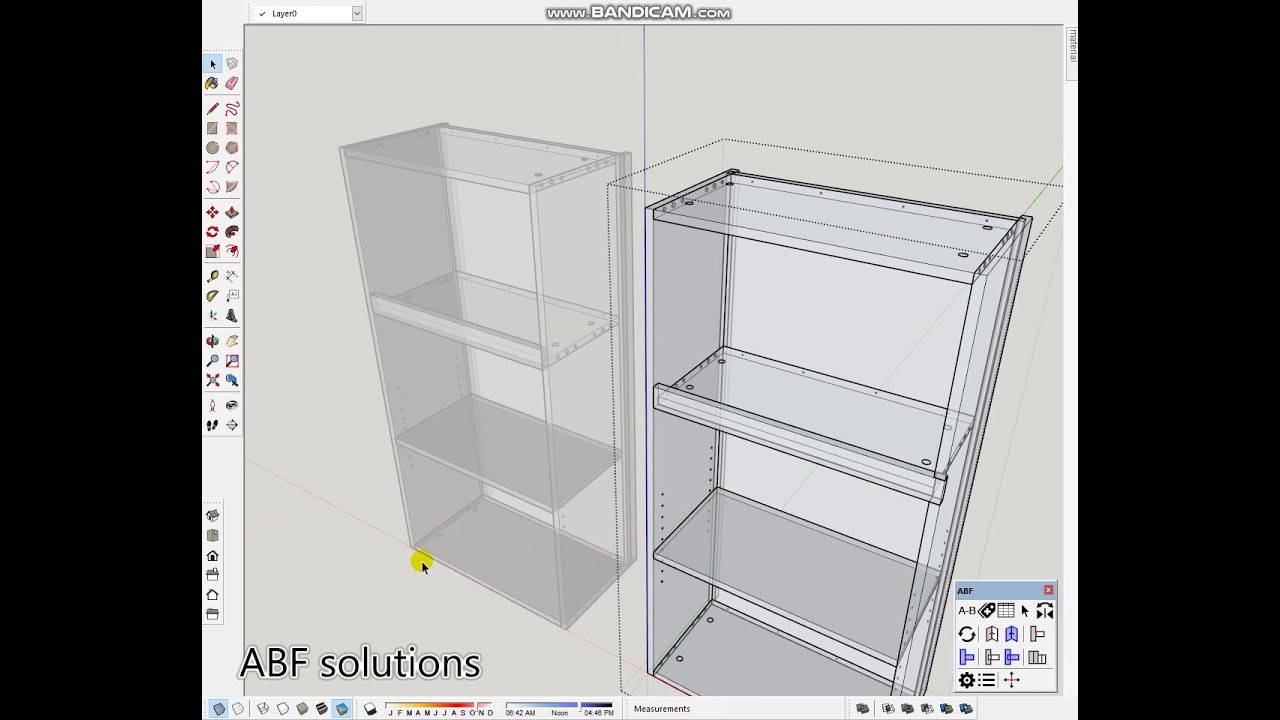Toggle X-Ray face style
This screenshot has width=1280, height=720.
(x=219, y=709)
